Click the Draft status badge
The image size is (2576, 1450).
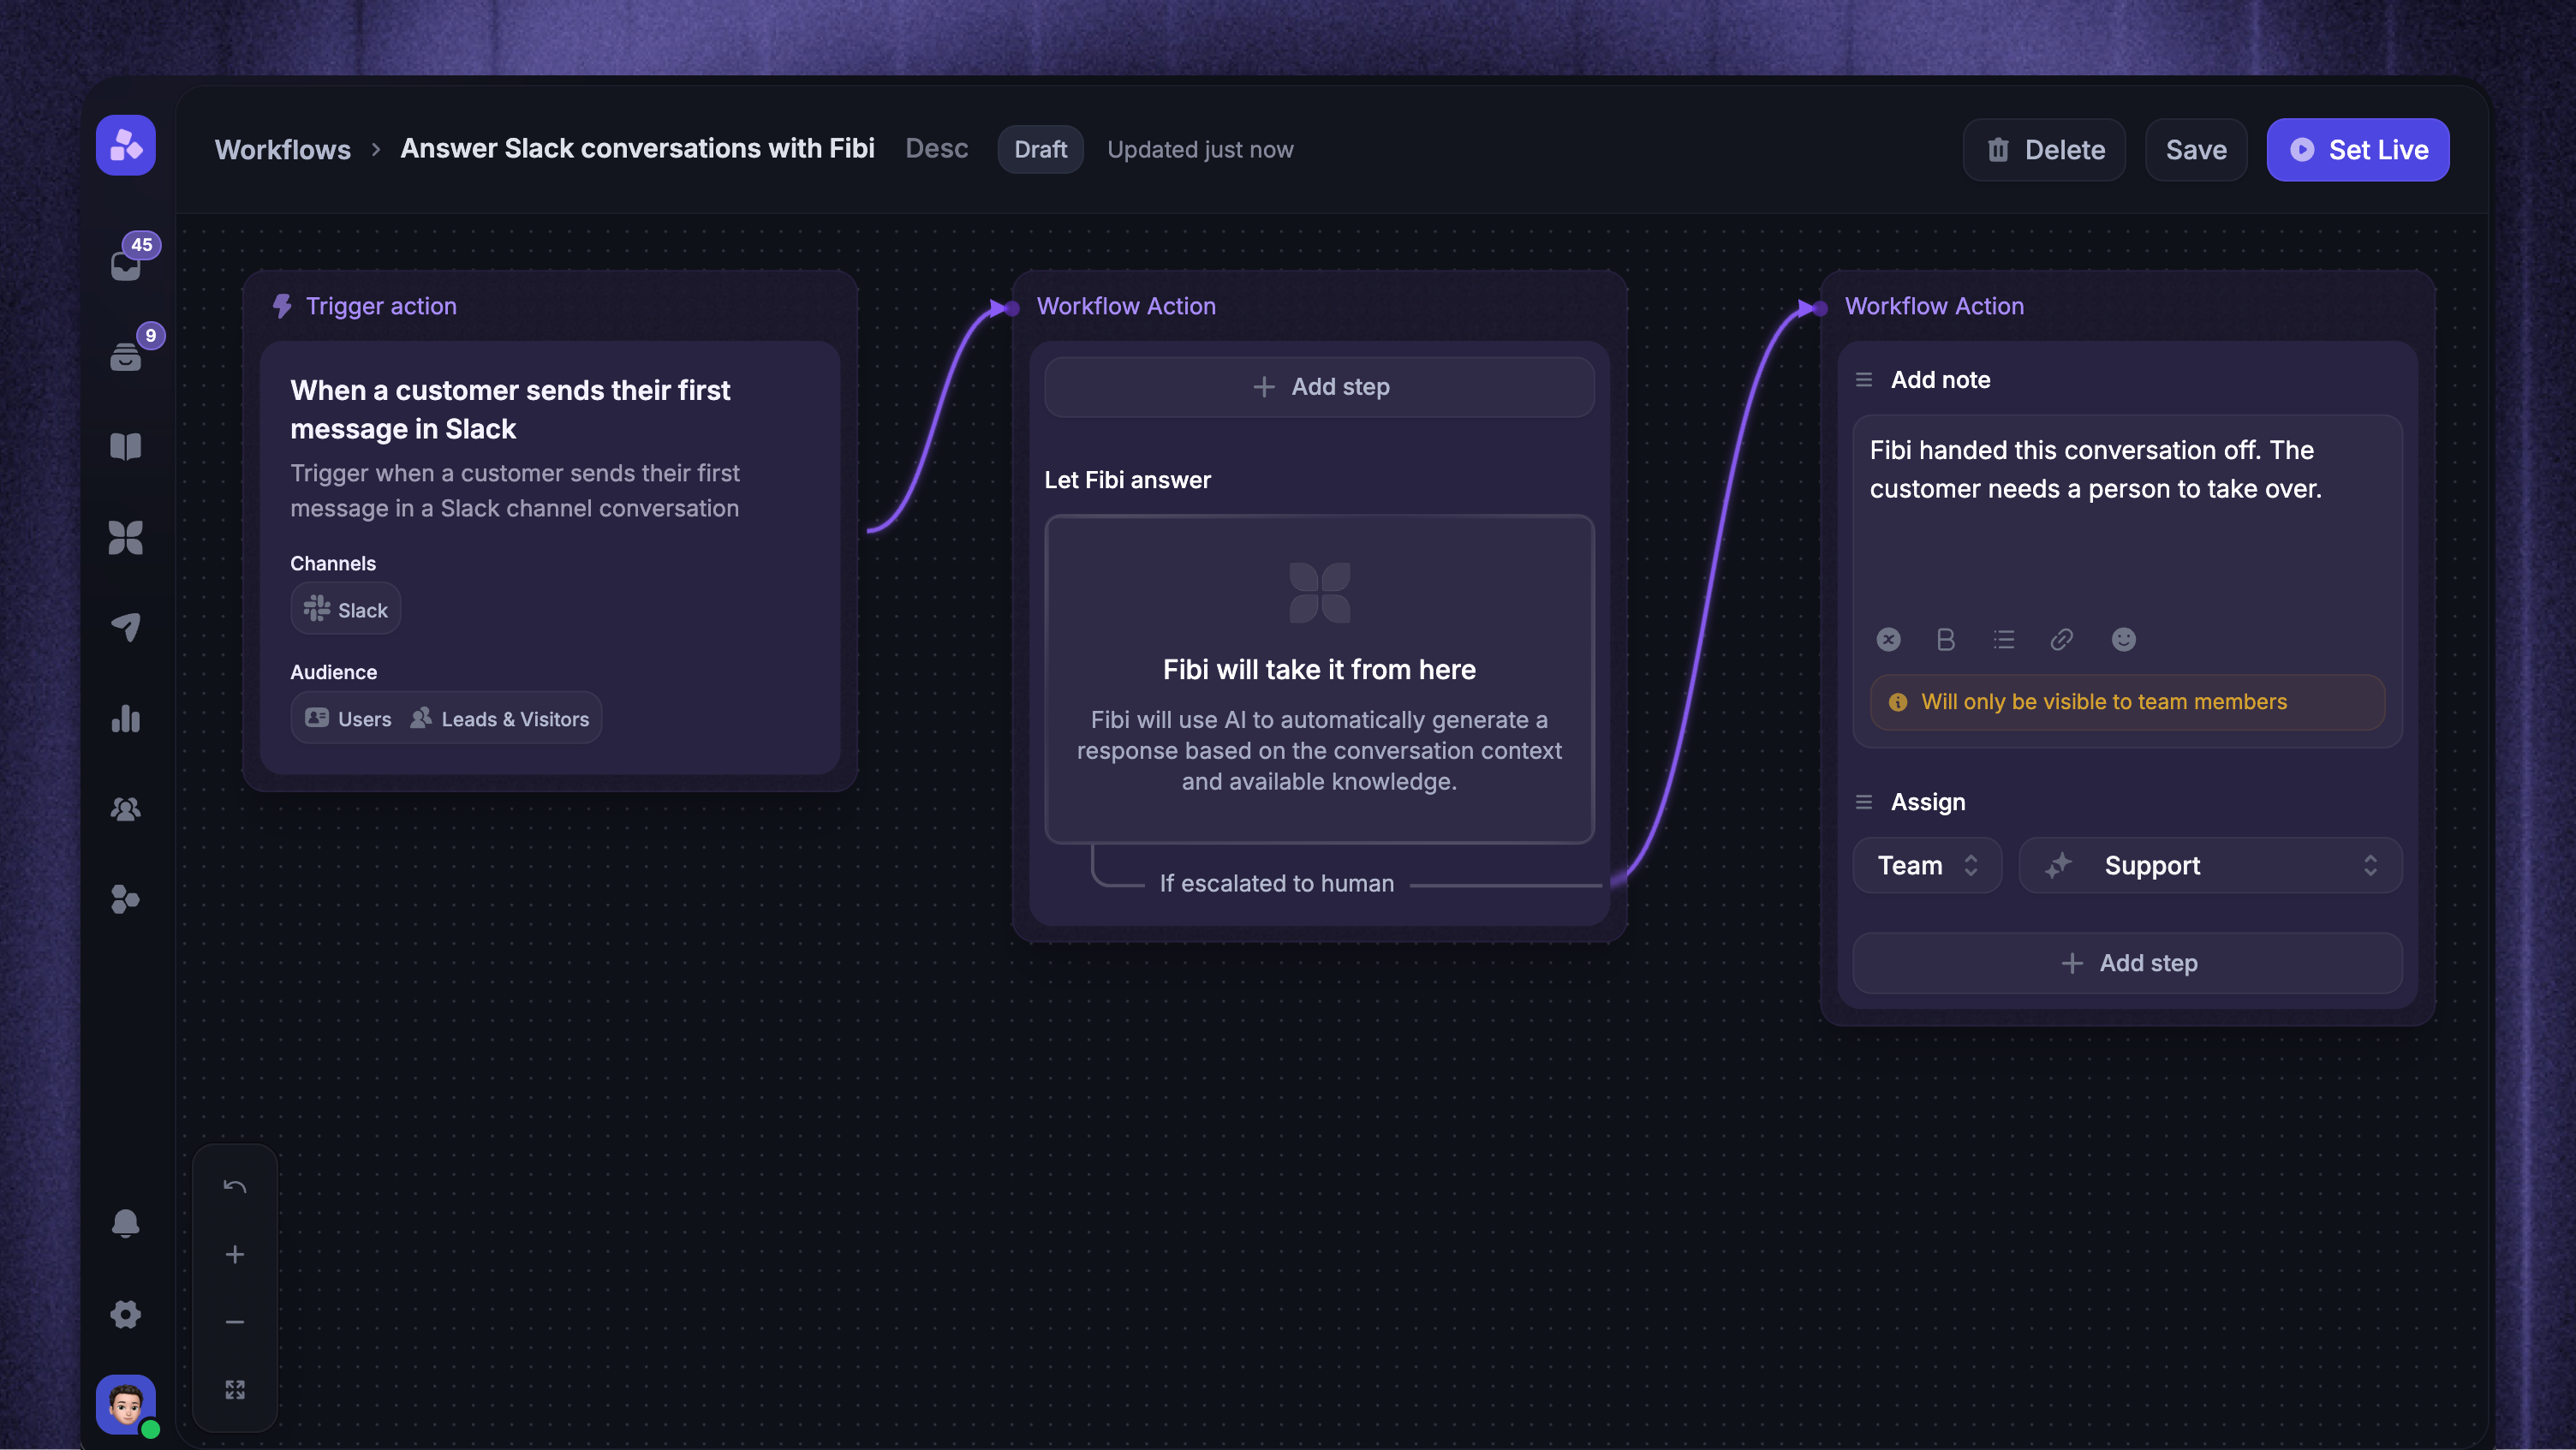(1040, 149)
